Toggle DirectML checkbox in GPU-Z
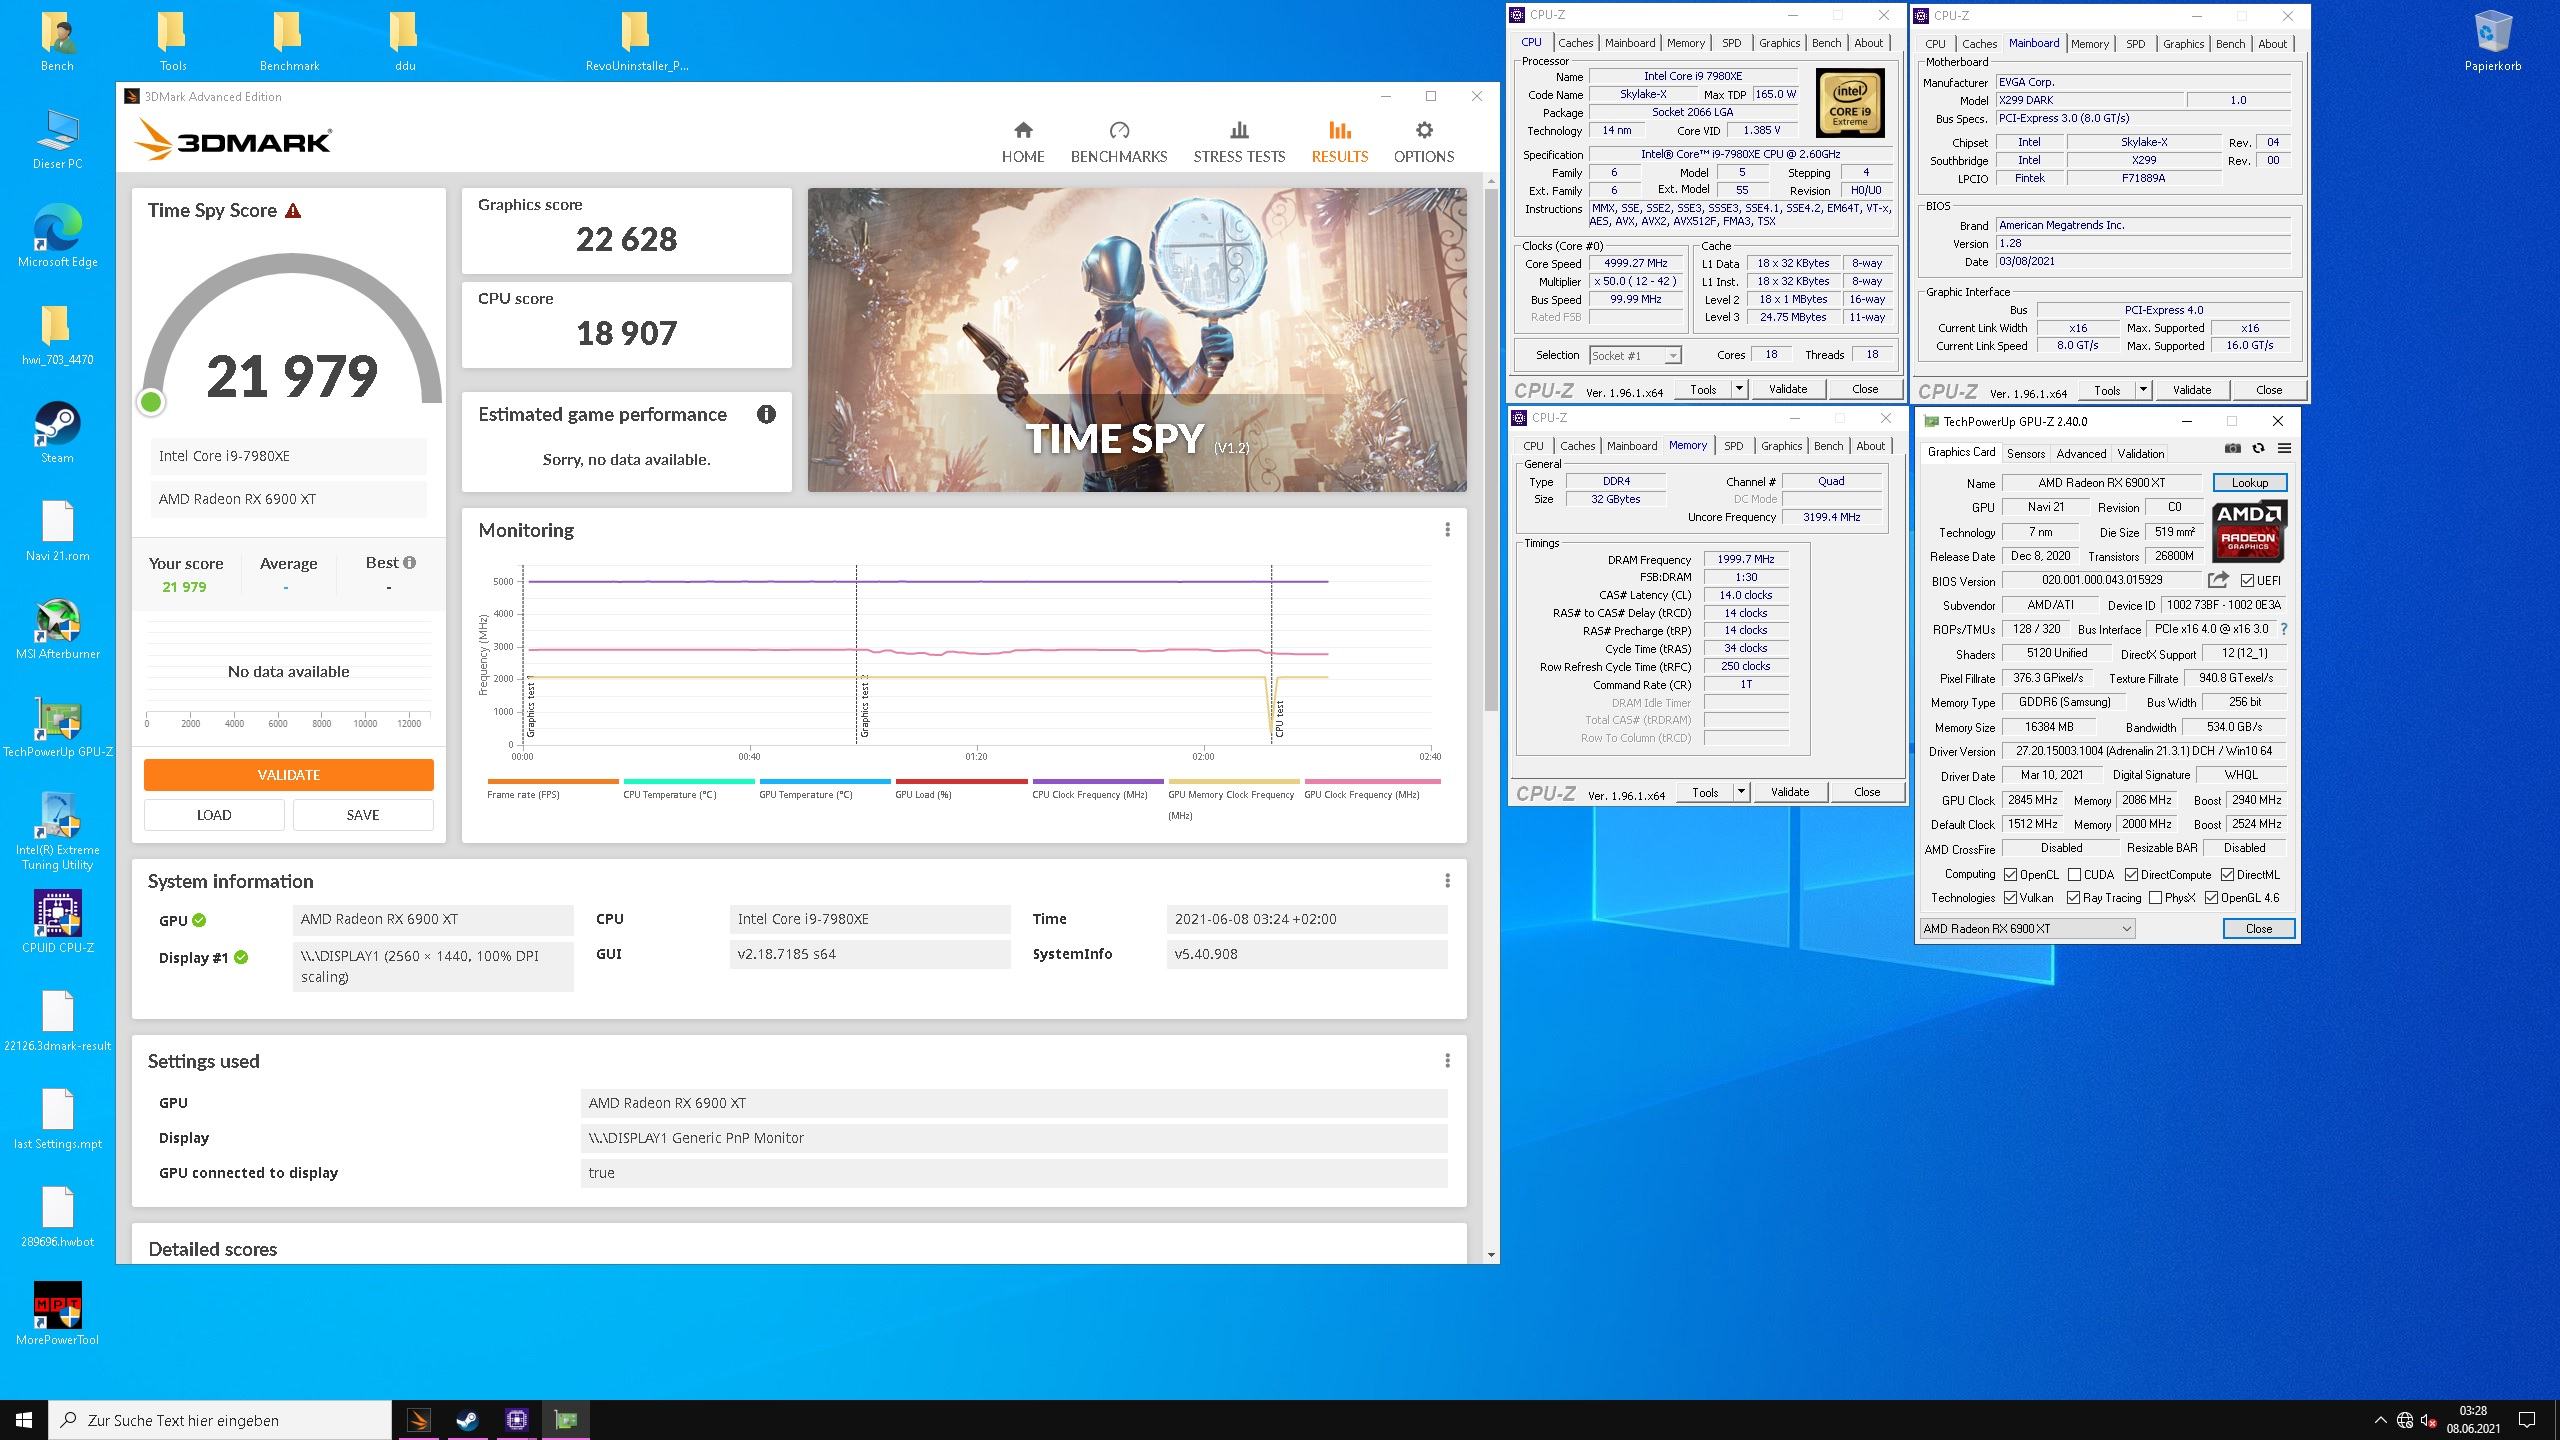 (2227, 874)
